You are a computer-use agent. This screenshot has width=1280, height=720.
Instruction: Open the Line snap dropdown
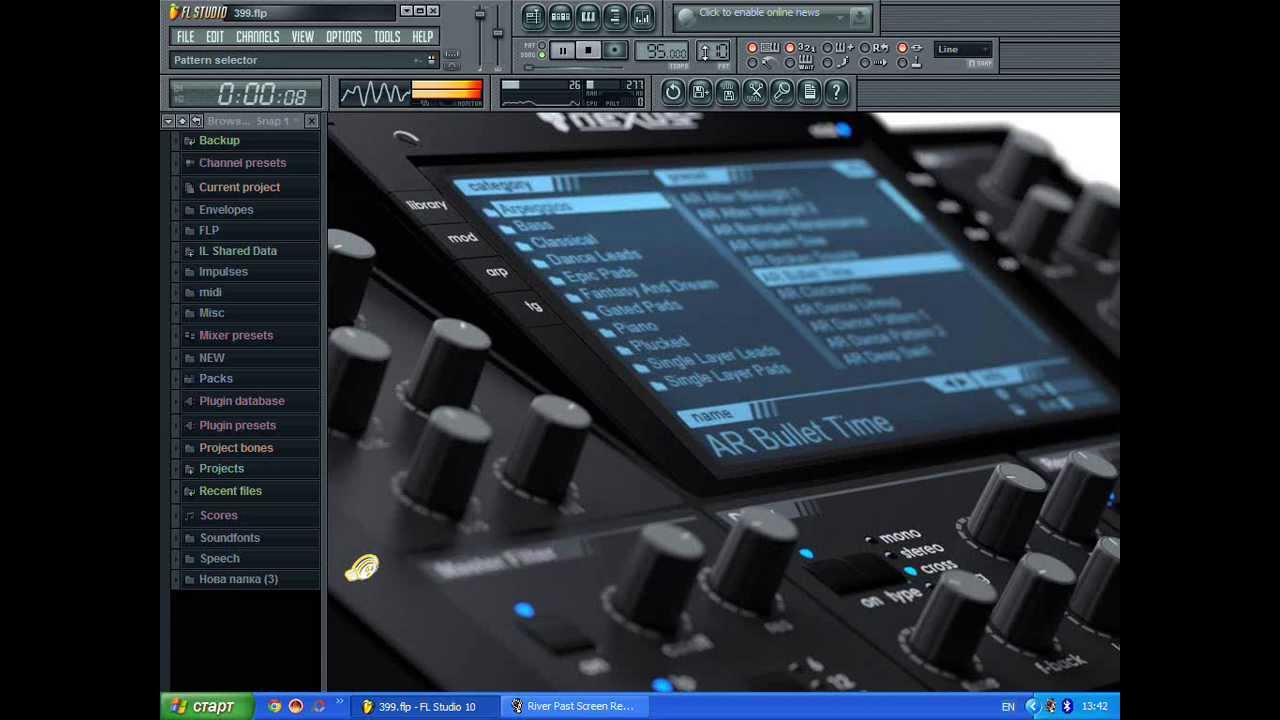[x=963, y=49]
